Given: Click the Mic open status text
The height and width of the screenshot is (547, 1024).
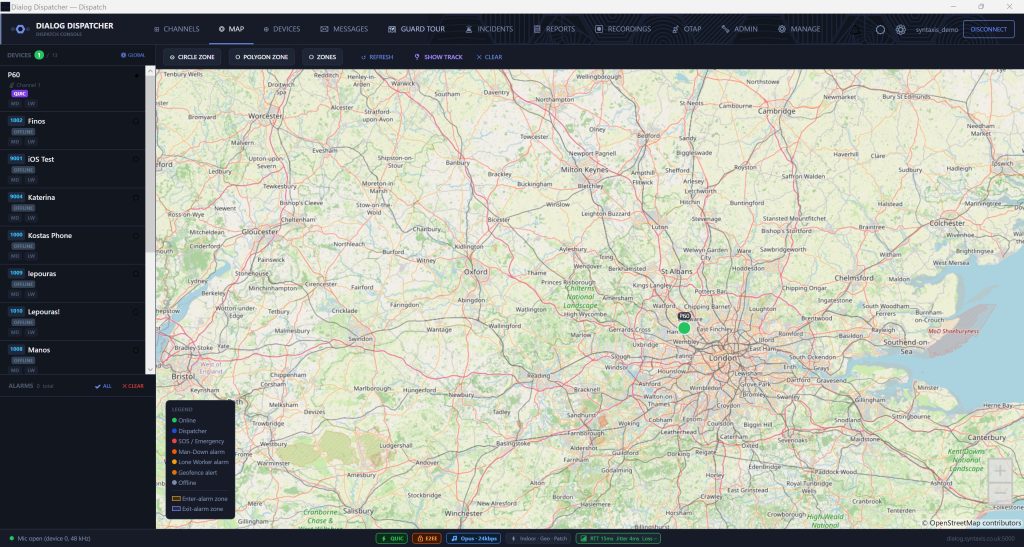Looking at the screenshot, I should 54,539.
